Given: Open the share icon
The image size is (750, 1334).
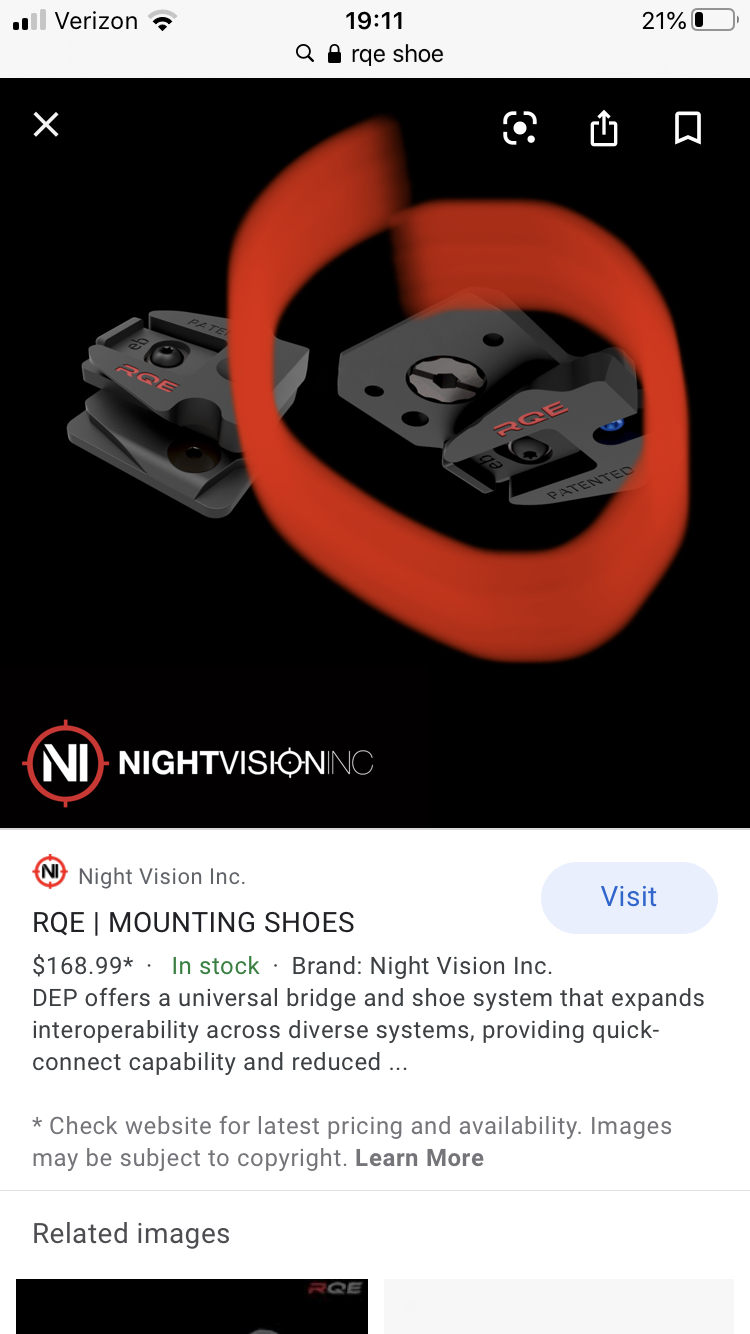Looking at the screenshot, I should pyautogui.click(x=604, y=128).
